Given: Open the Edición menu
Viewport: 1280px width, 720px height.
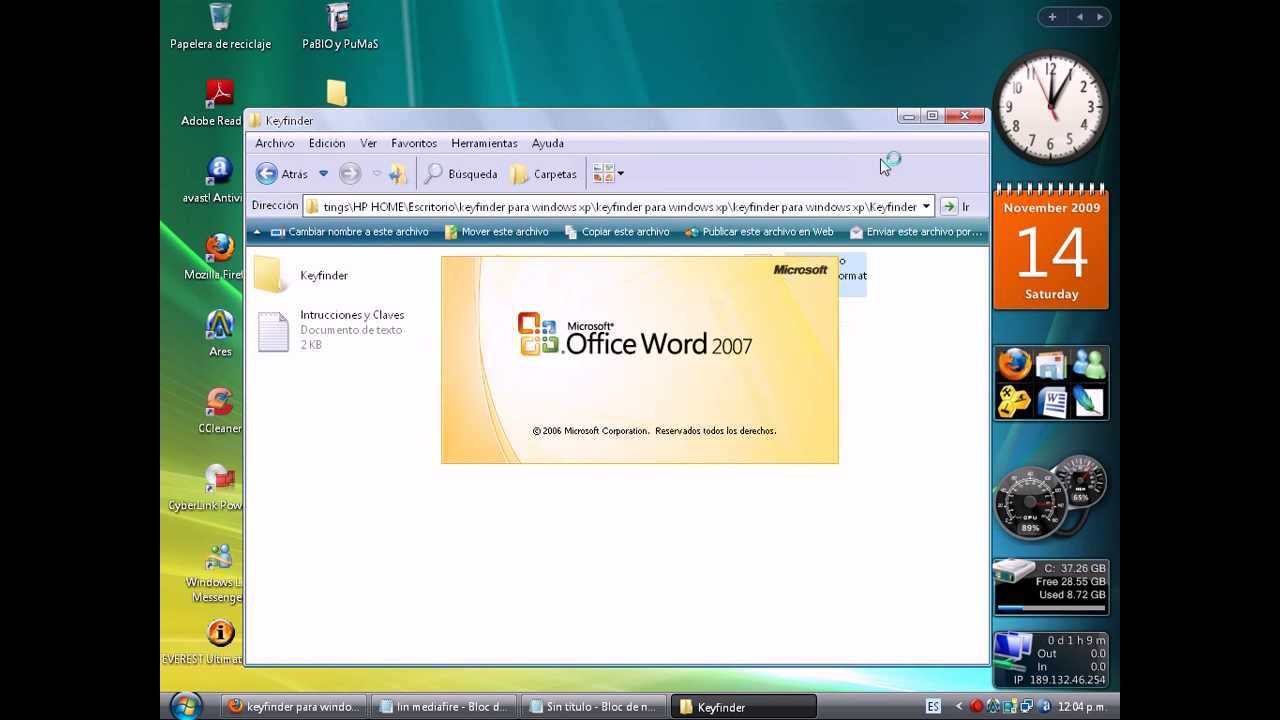Looking at the screenshot, I should coord(327,143).
